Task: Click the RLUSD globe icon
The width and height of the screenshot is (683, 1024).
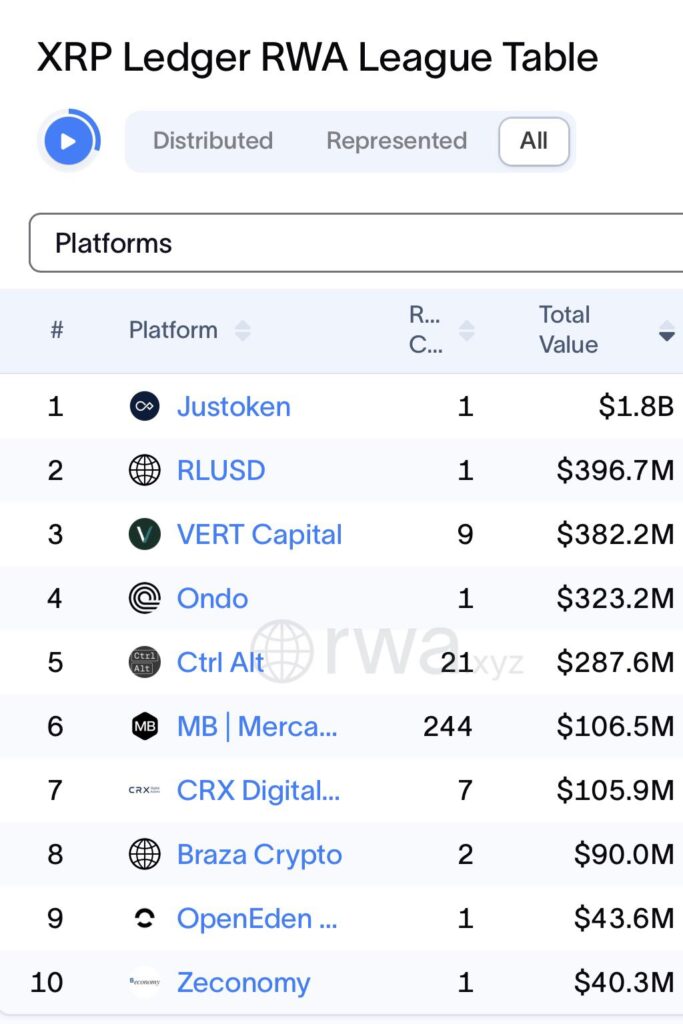Action: pos(144,470)
